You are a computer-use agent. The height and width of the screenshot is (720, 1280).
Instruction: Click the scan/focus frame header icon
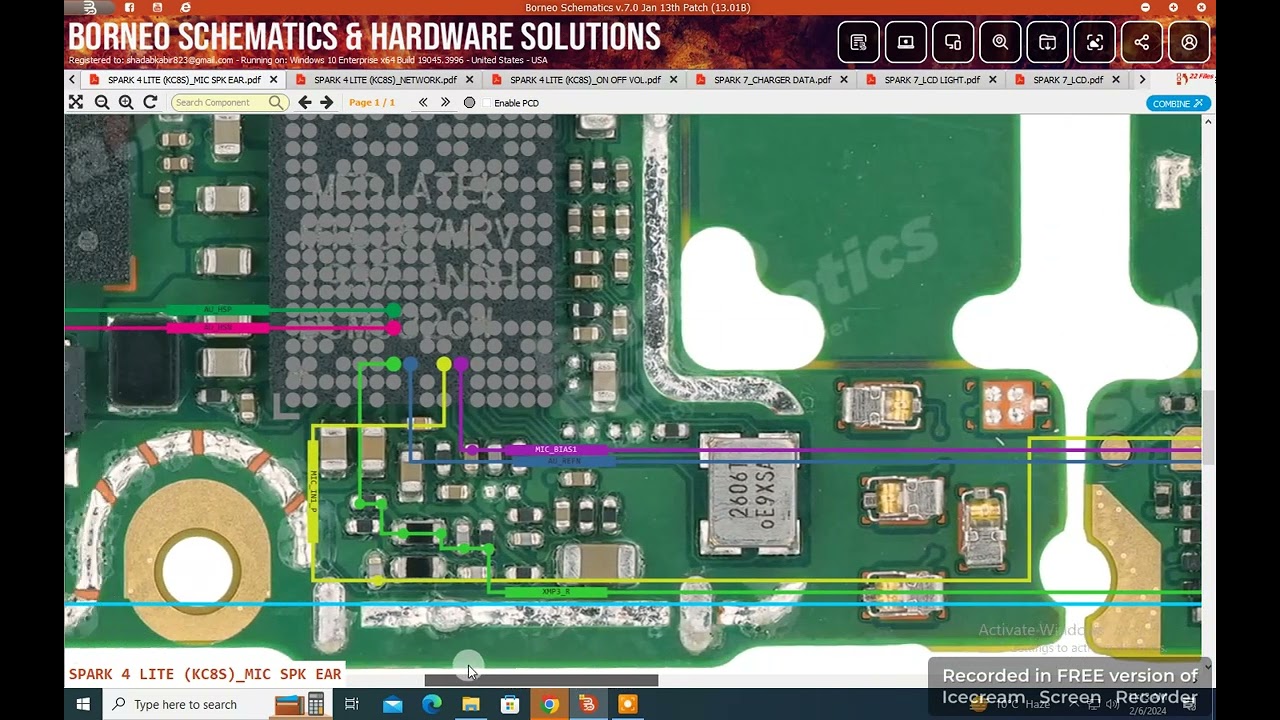point(1095,43)
